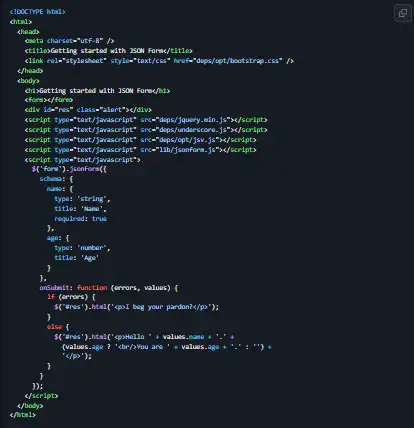Click the 'onSubmit: function (errors, values)' line
The width and height of the screenshot is (414, 428).
109,288
